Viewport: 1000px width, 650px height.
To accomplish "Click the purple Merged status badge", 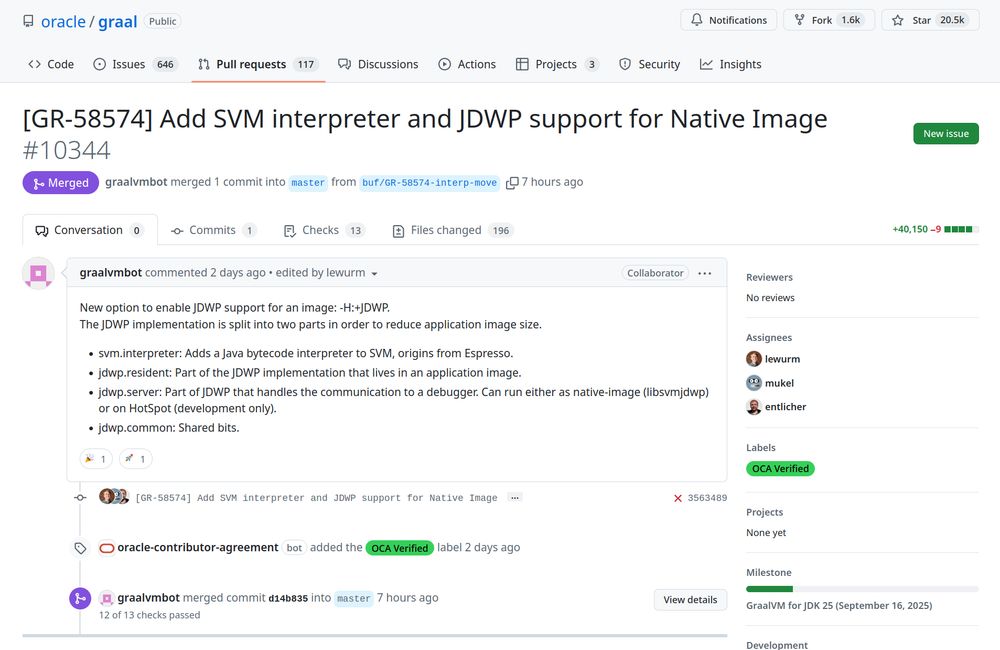I will click(x=61, y=182).
